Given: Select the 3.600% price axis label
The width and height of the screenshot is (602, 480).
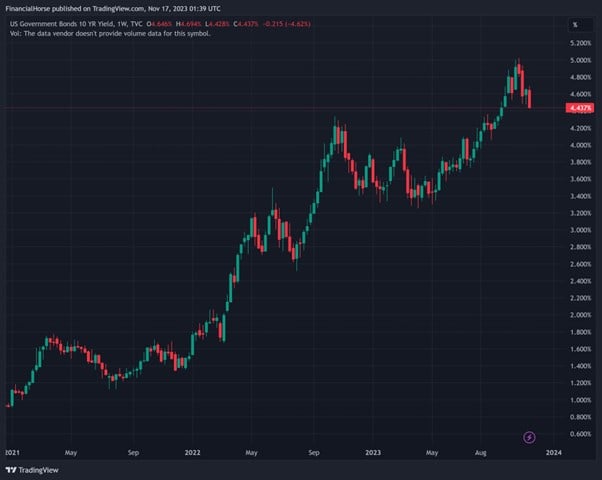Looking at the screenshot, I should pyautogui.click(x=580, y=179).
